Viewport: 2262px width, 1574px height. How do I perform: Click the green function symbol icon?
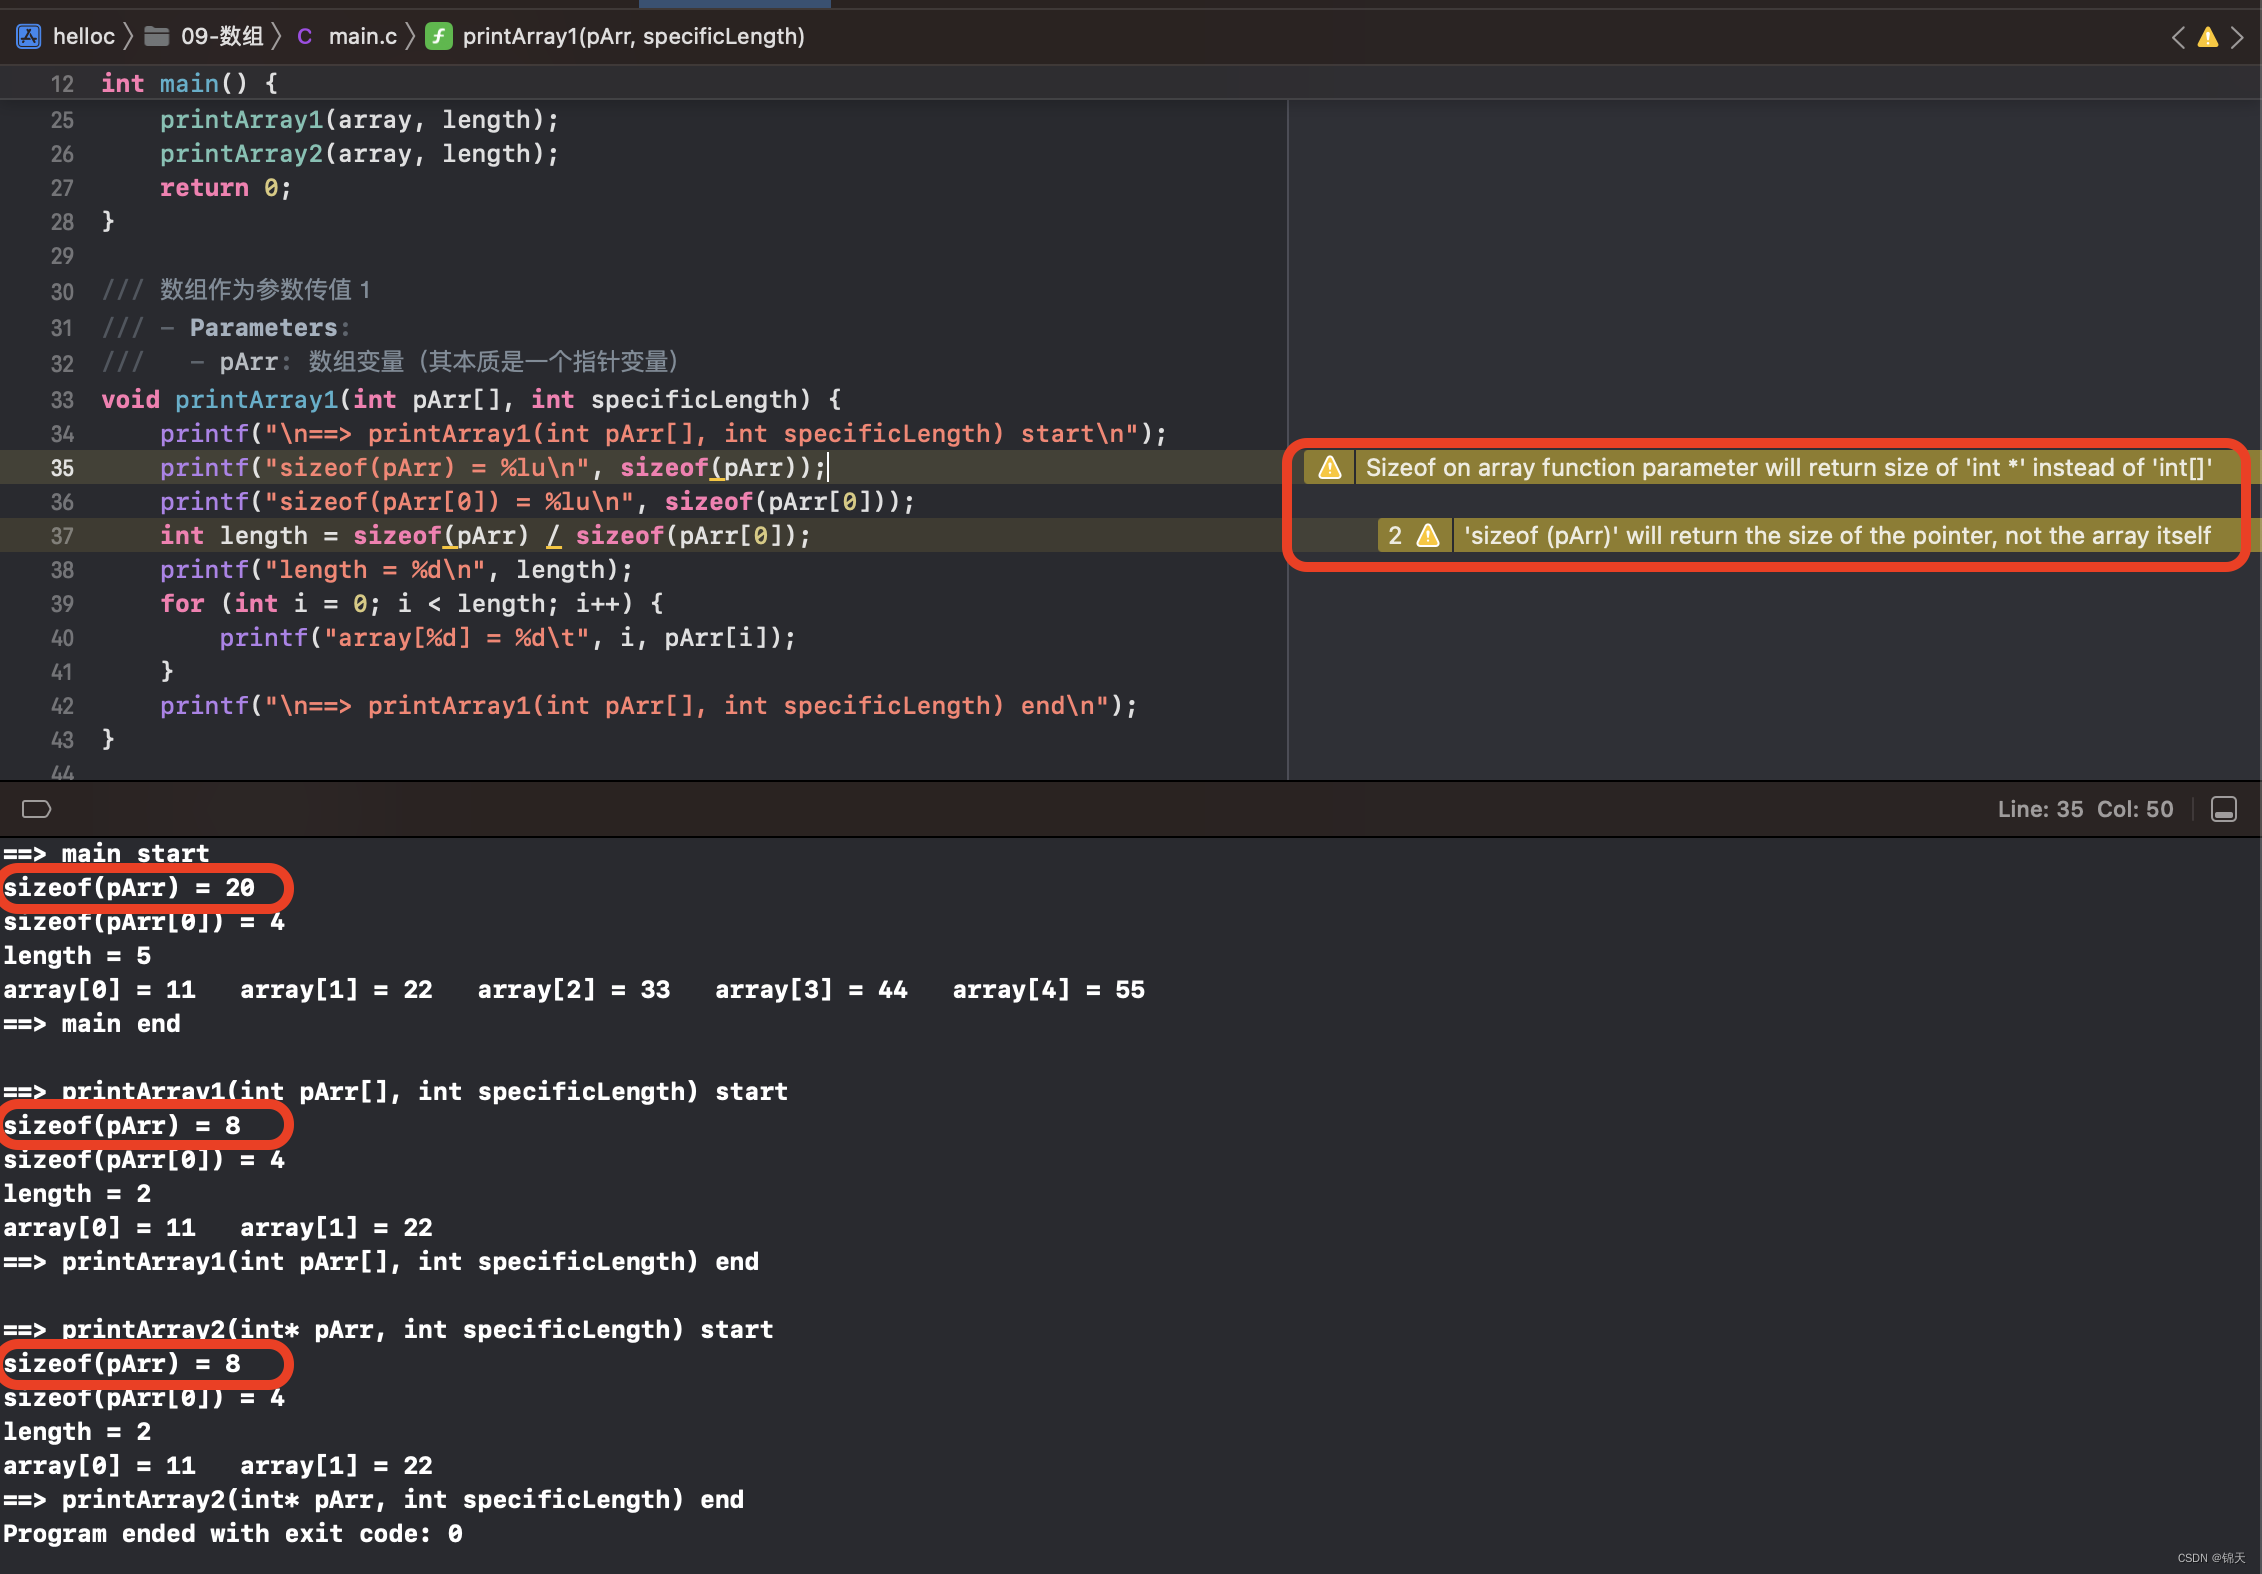click(439, 37)
